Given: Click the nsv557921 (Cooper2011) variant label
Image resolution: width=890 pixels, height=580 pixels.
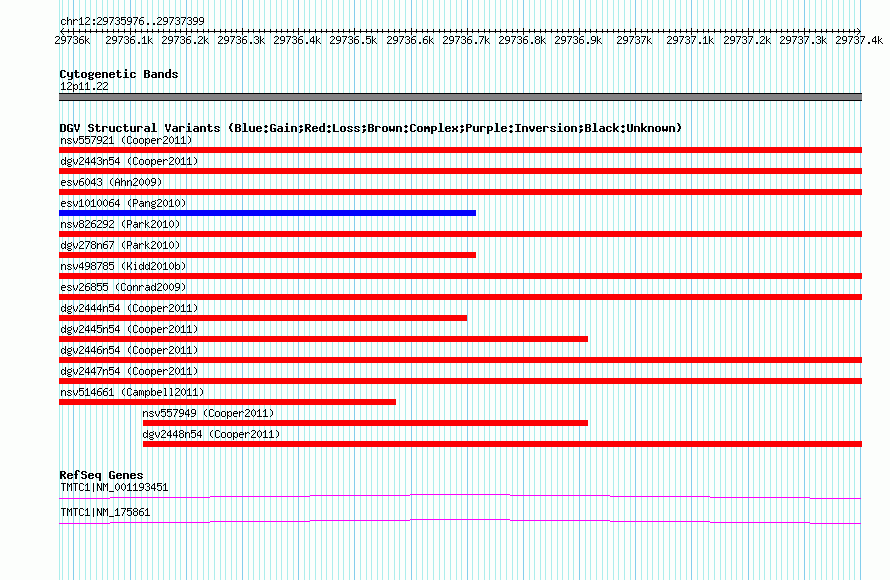Looking at the screenshot, I should pos(126,140).
